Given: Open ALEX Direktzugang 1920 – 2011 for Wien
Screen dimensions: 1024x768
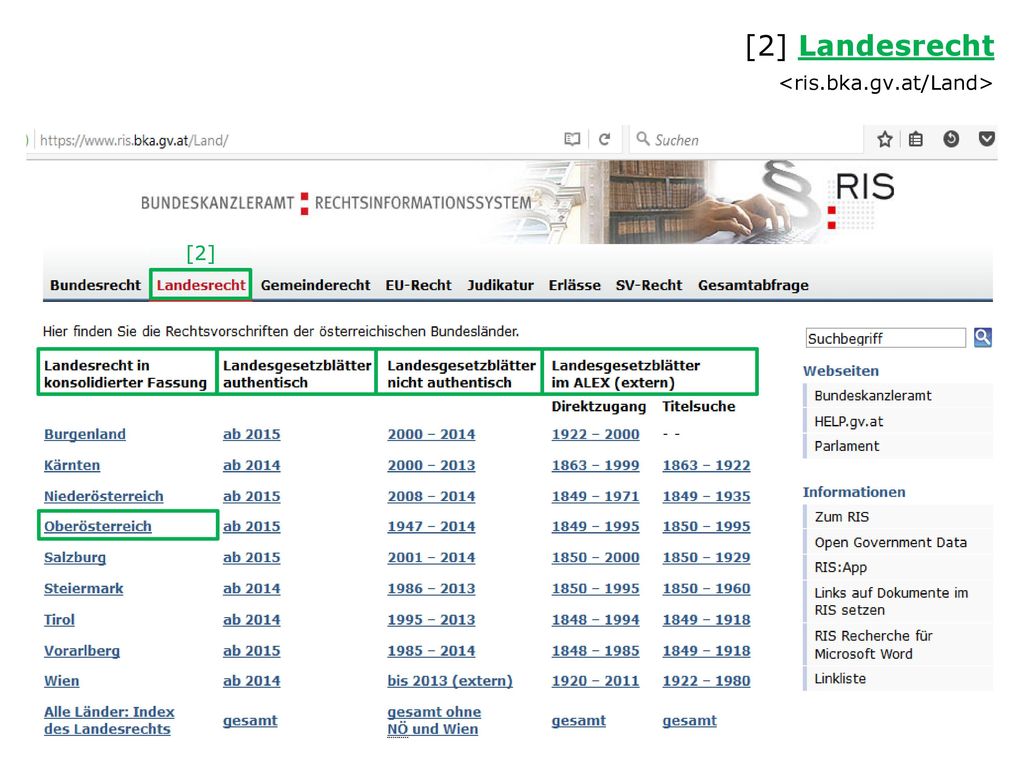Looking at the screenshot, I should point(596,681).
